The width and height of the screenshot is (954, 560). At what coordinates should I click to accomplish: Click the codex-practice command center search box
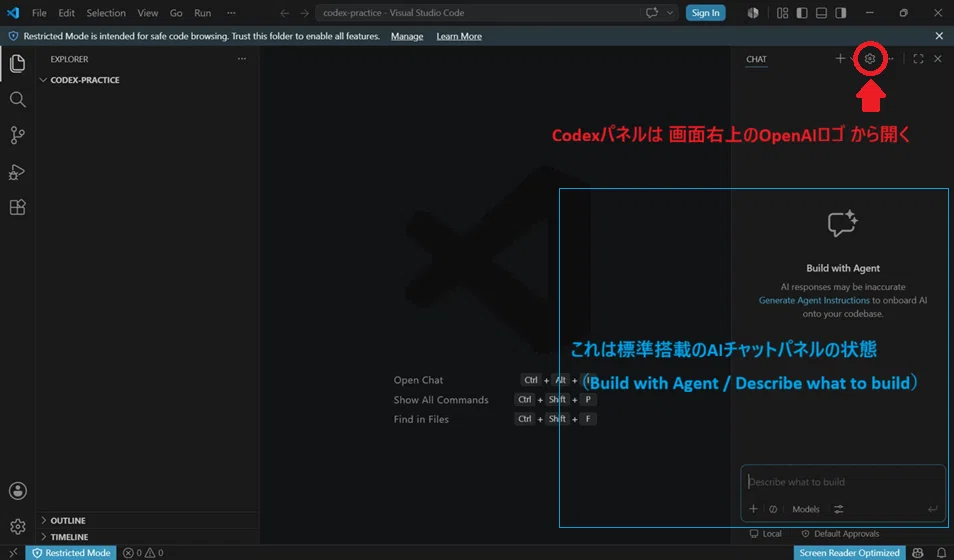478,13
